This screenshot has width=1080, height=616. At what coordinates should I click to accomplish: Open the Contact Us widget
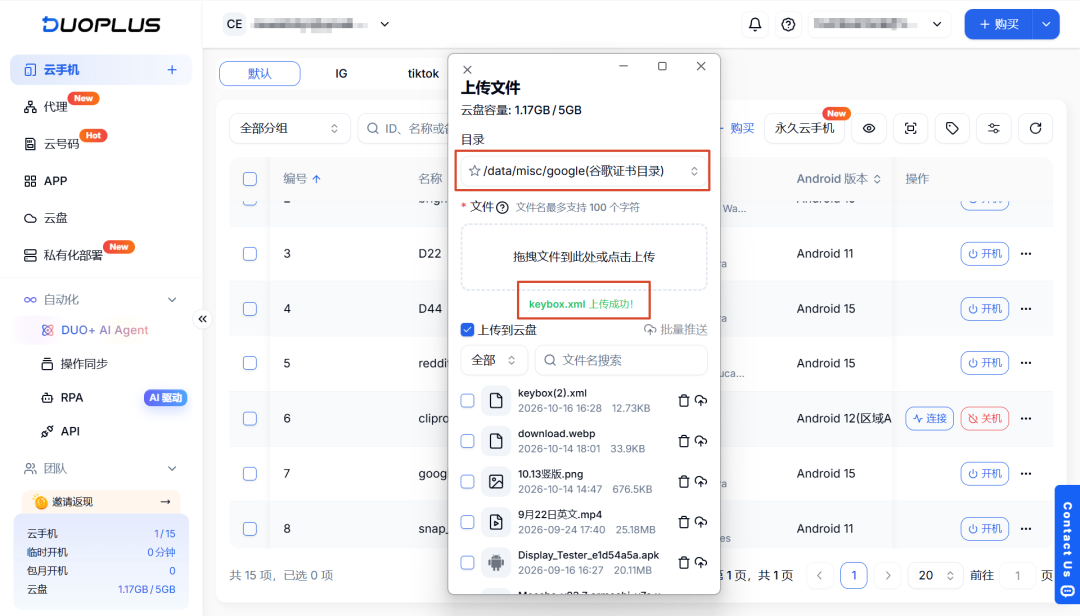(x=1067, y=544)
